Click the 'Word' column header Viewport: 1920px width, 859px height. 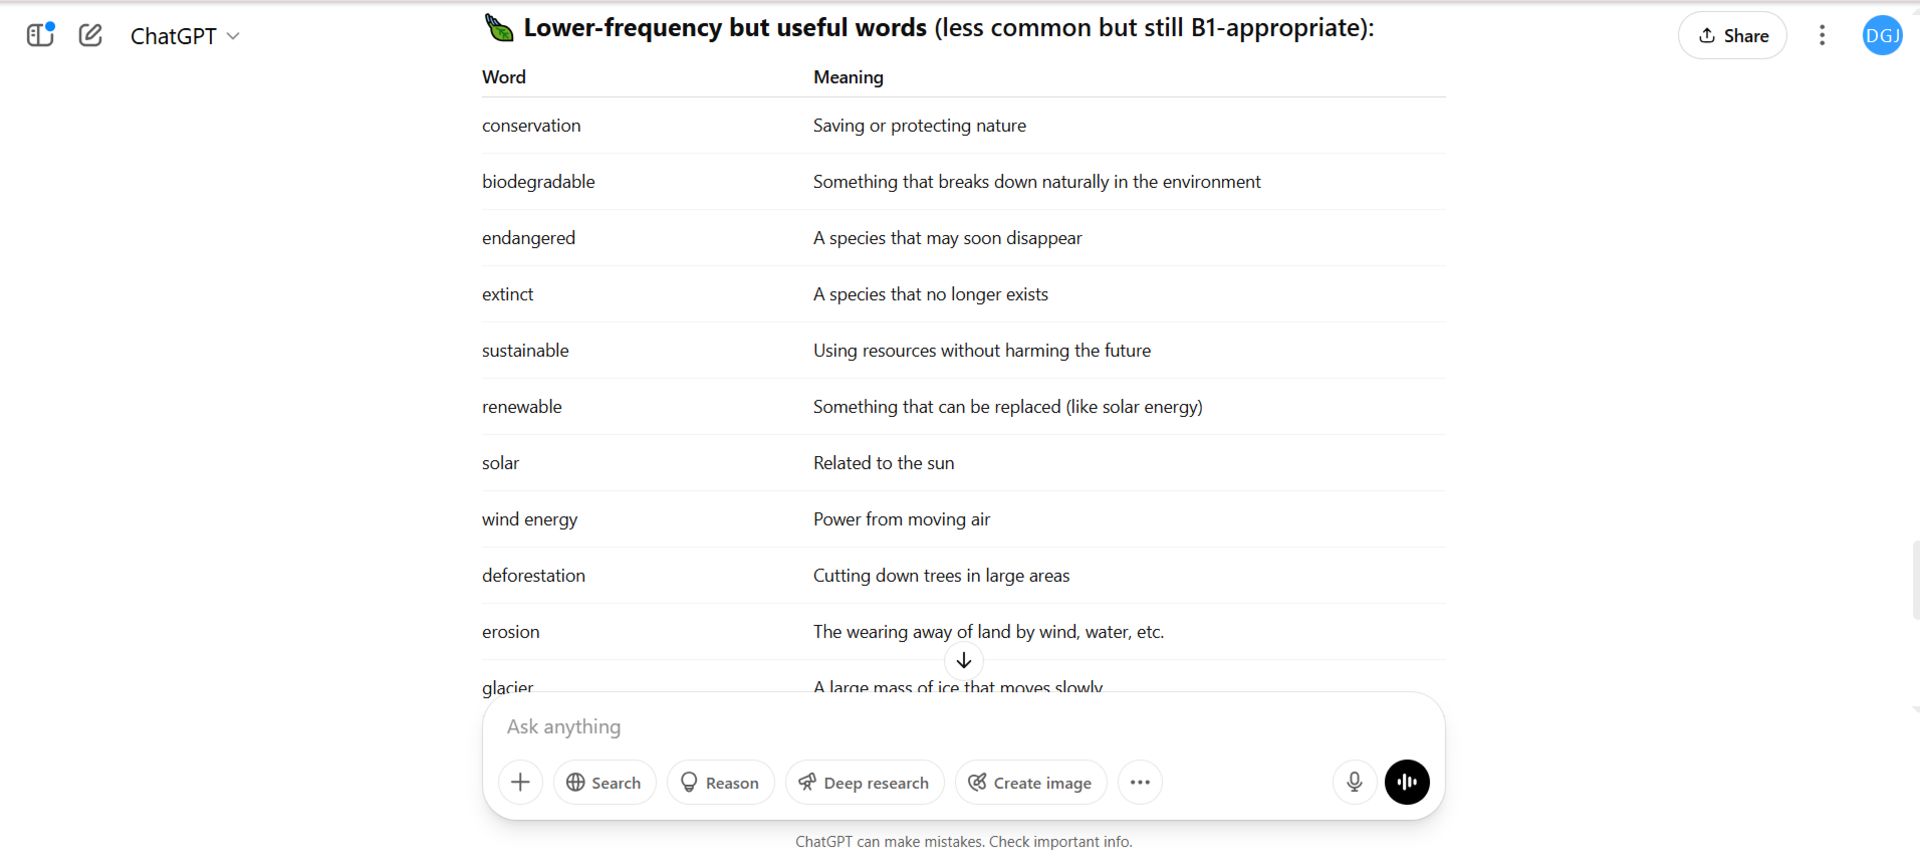click(x=504, y=77)
